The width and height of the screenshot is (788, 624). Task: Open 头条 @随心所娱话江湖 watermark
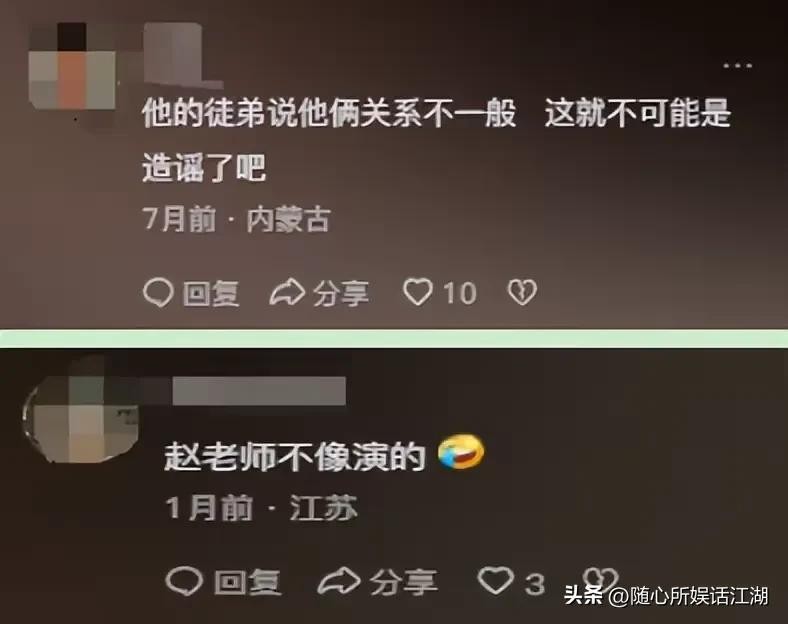click(666, 596)
